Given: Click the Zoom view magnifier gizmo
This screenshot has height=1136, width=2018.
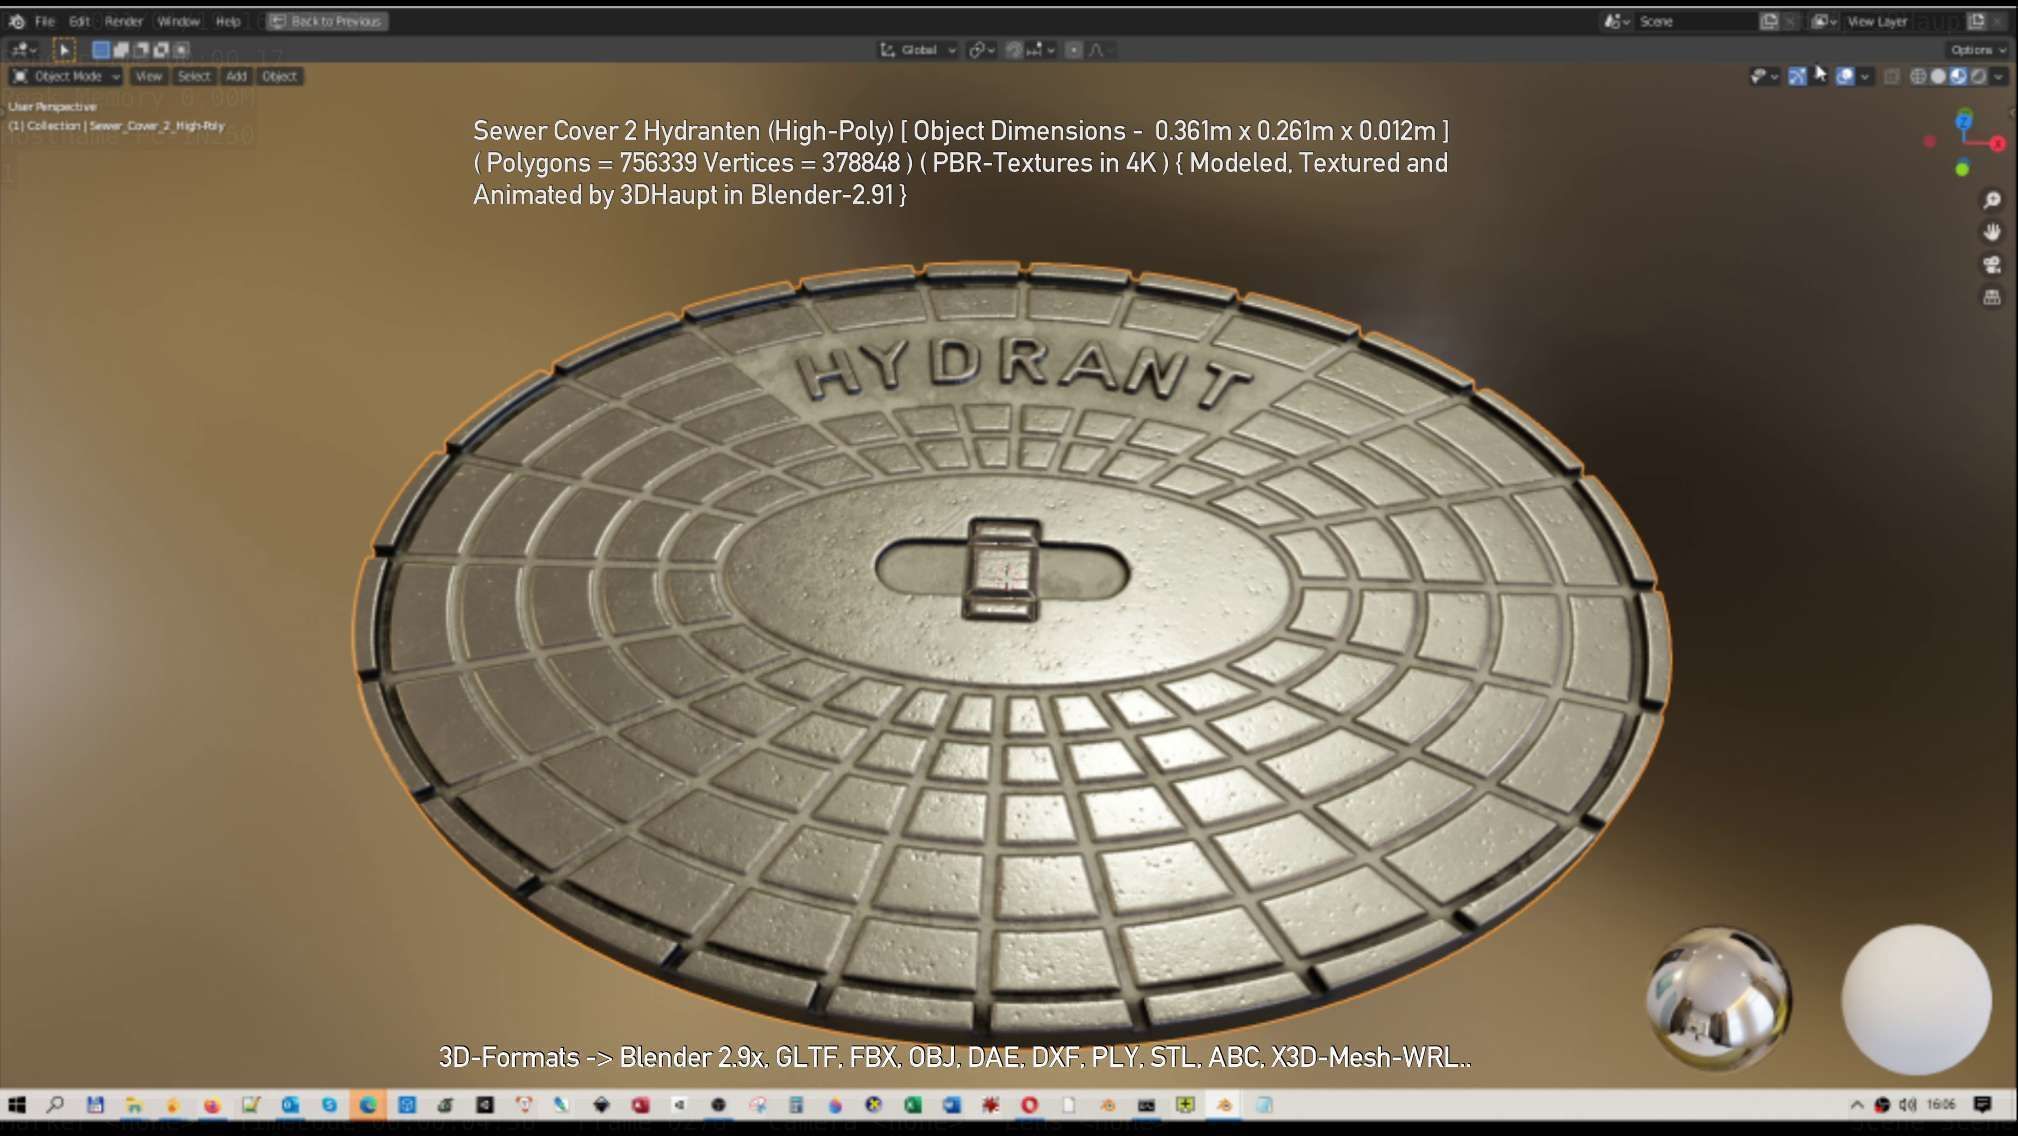Looking at the screenshot, I should pos(1992,200).
